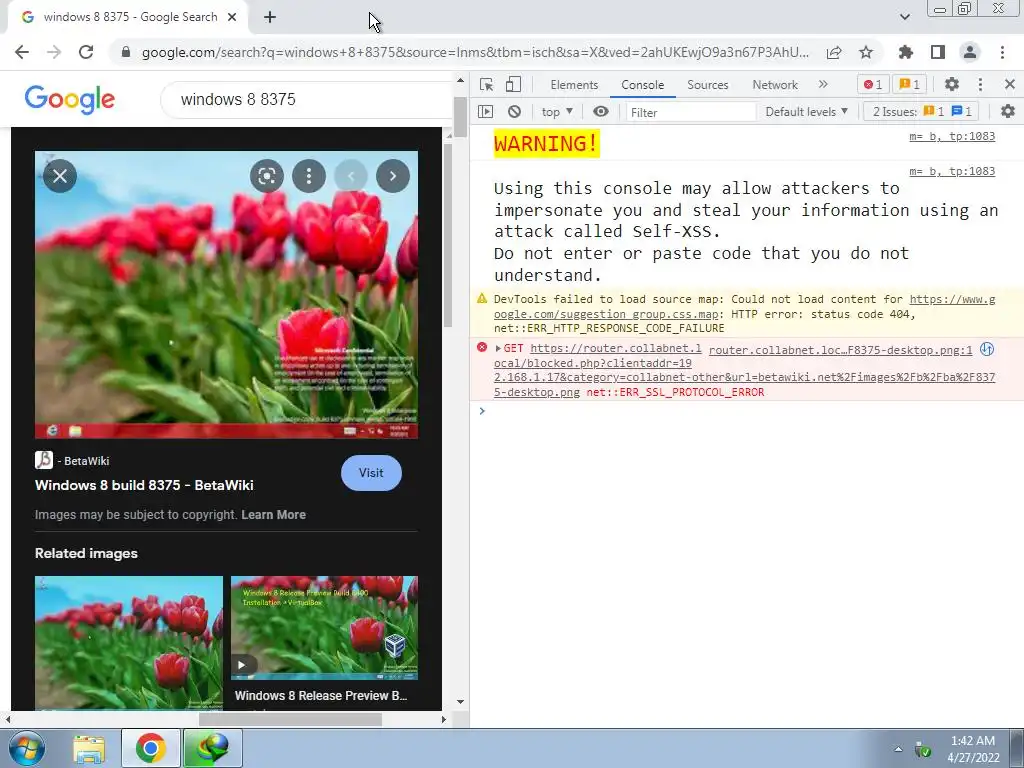The image size is (1024, 768).
Task: Open first m=b,tp:1083 source link
Action: 952,136
